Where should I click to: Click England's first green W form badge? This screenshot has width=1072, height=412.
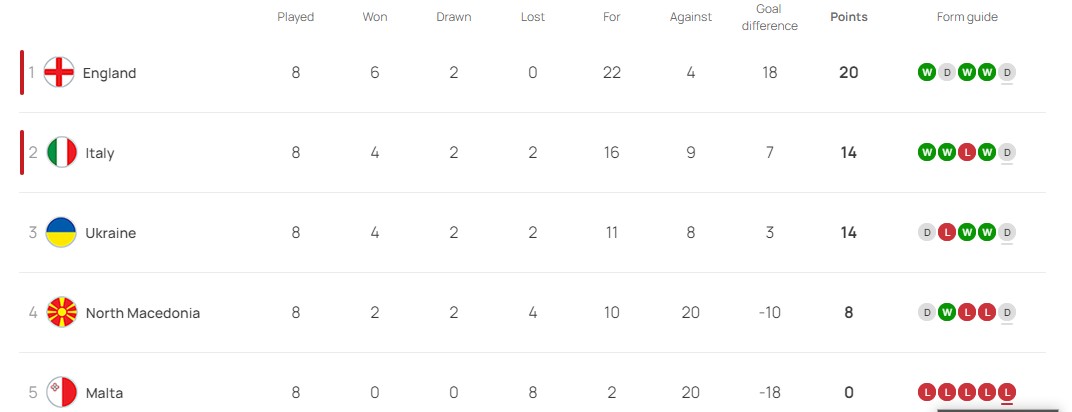(x=927, y=72)
